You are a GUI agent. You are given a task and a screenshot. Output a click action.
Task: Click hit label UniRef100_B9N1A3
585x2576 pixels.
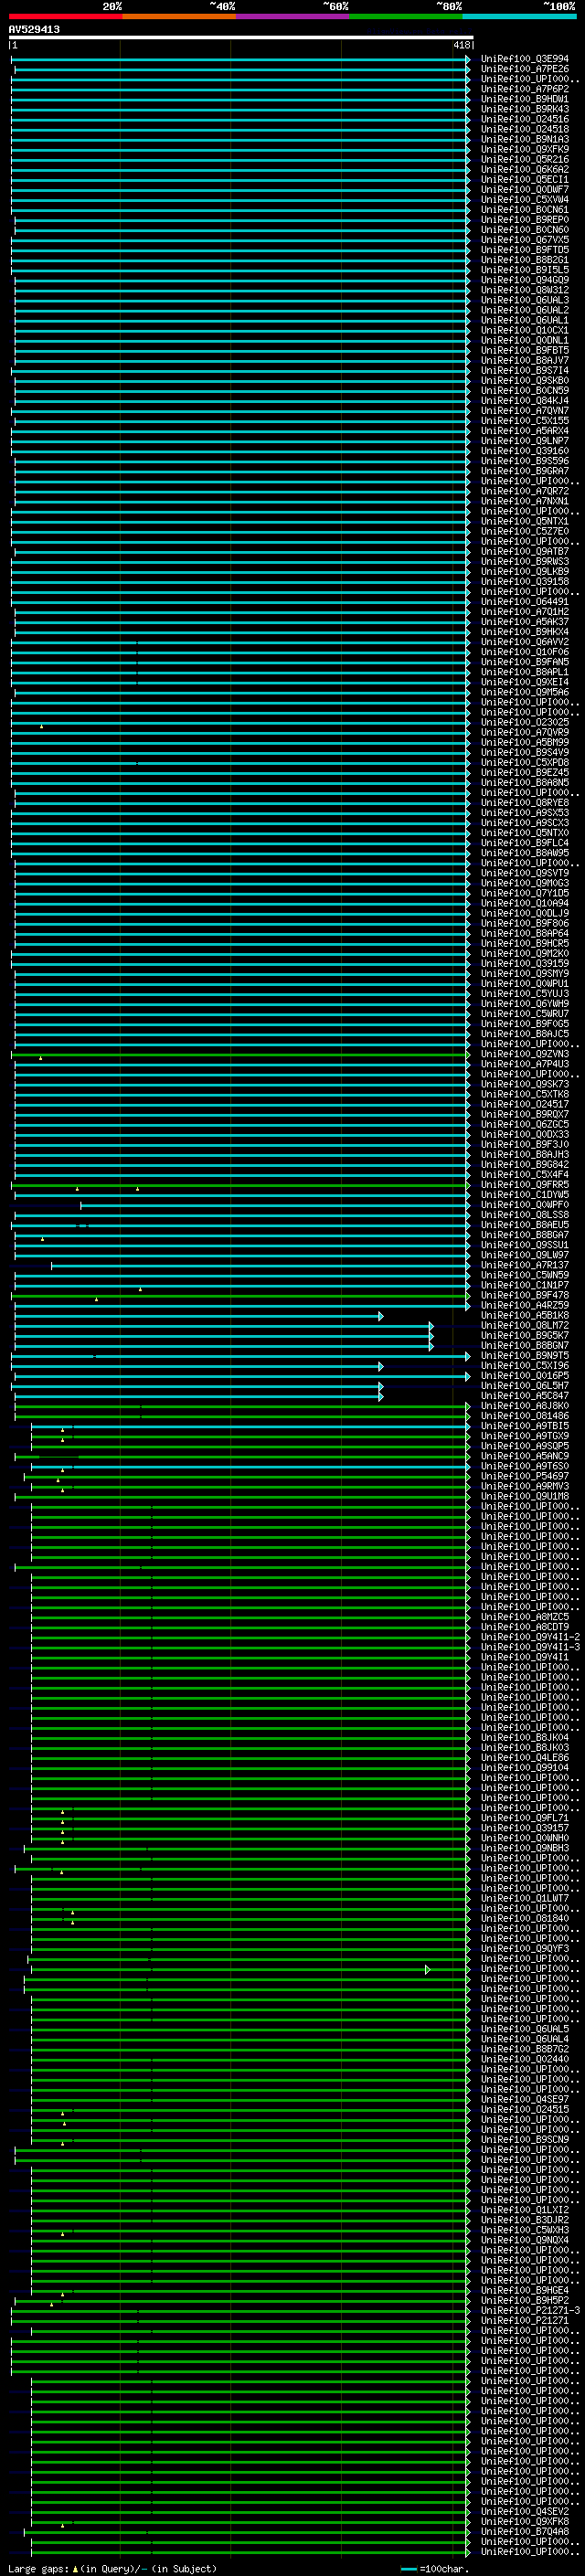click(x=525, y=139)
